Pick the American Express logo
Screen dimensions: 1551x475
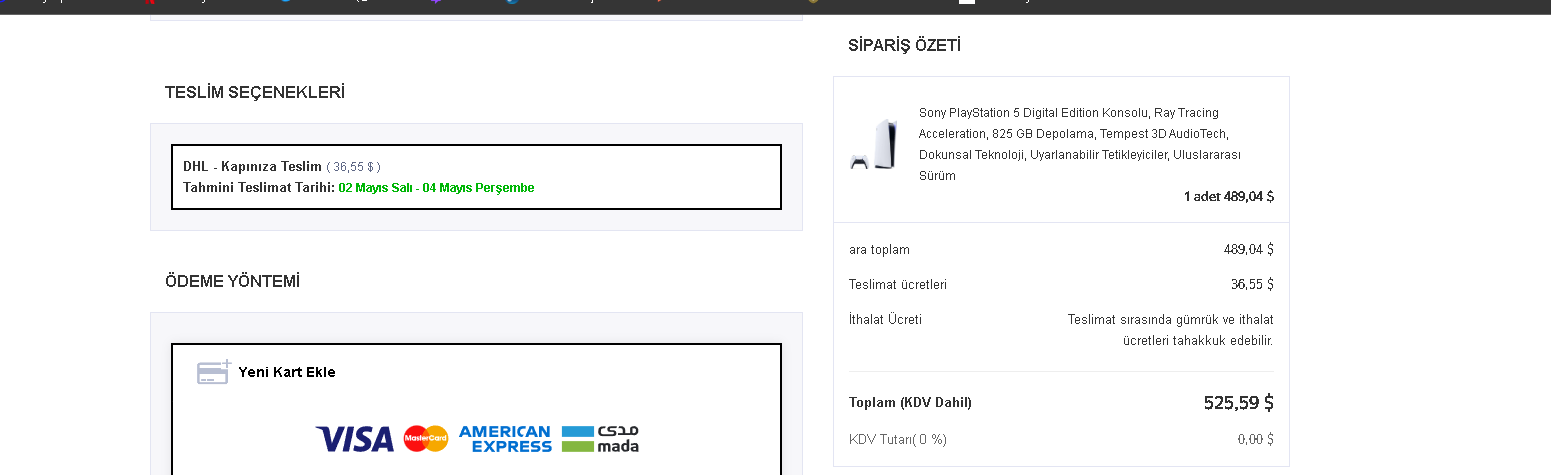point(504,439)
